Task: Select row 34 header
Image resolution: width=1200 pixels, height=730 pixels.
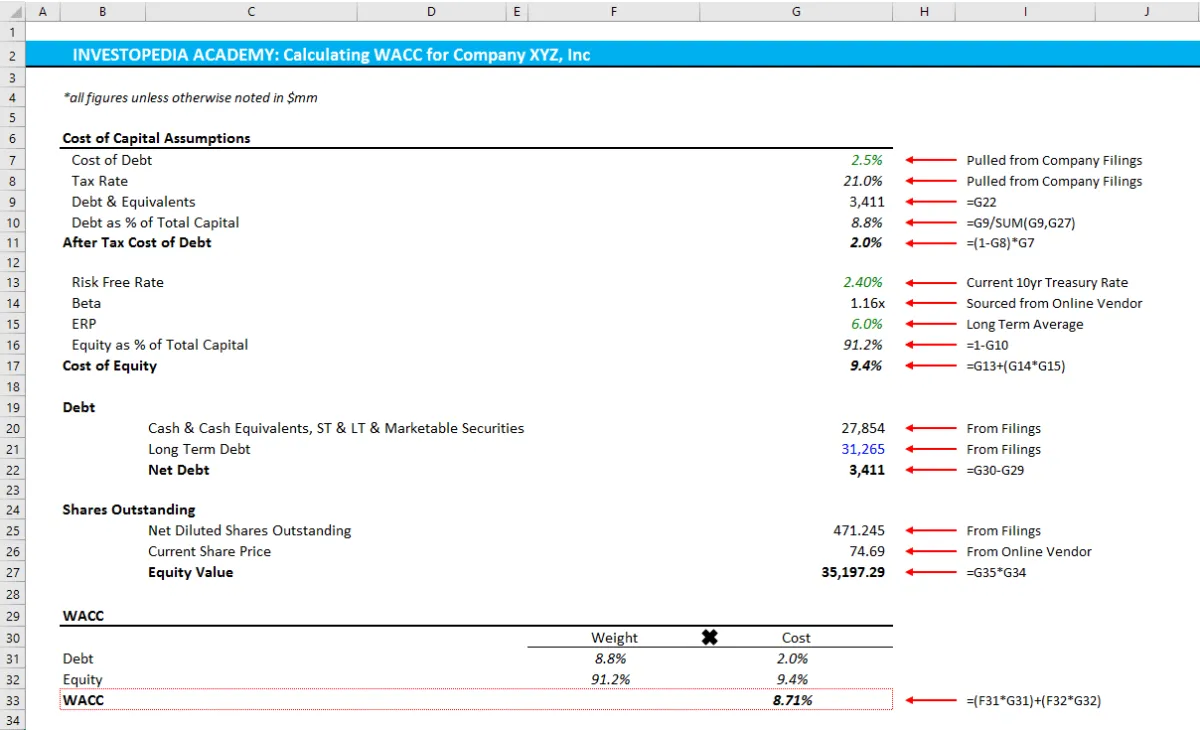Action: point(12,719)
